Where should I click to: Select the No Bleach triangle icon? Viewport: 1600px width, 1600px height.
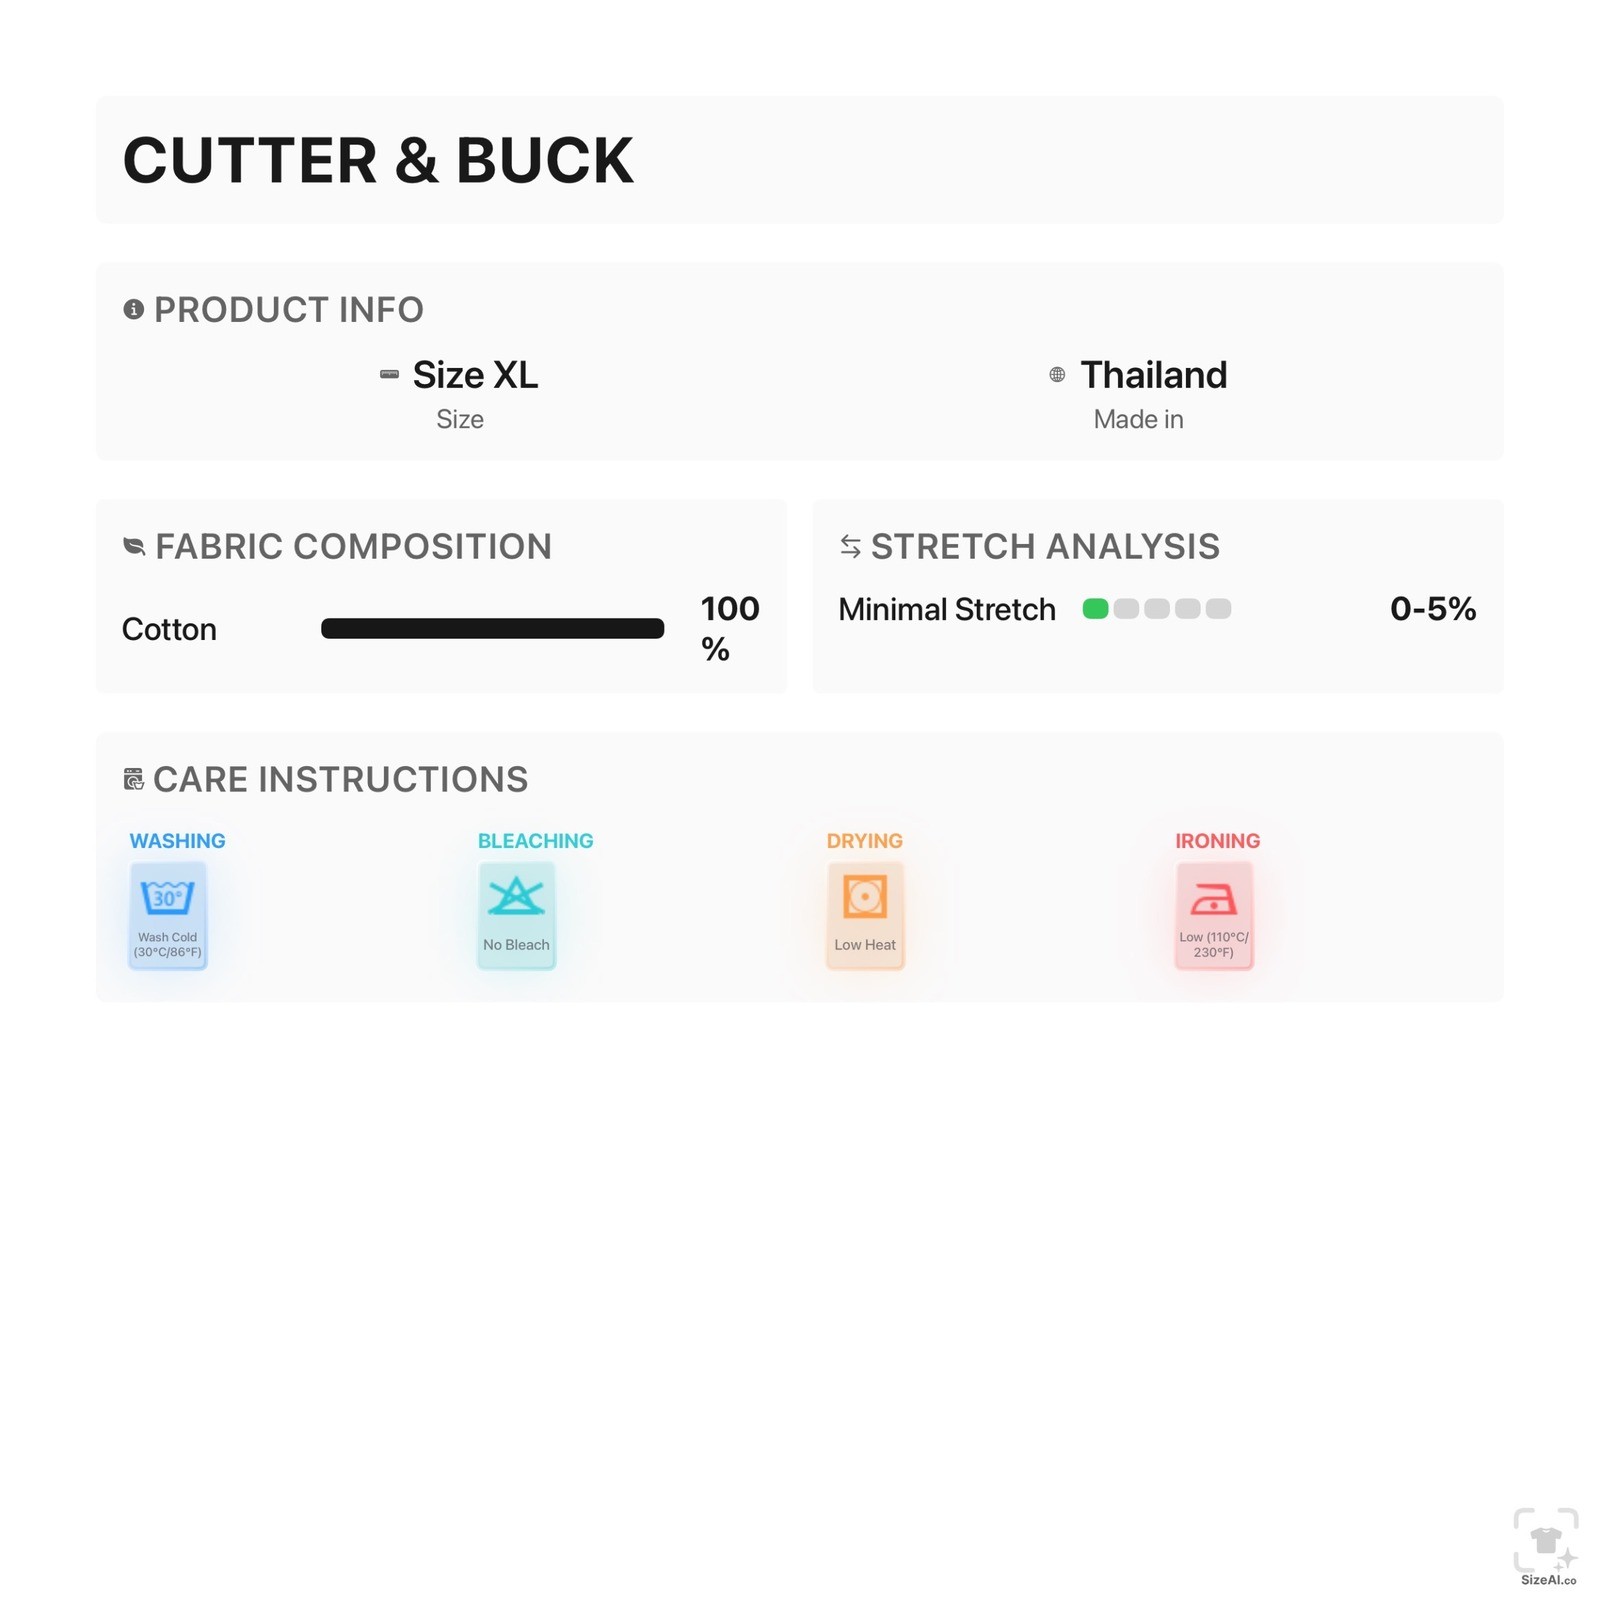(x=516, y=896)
